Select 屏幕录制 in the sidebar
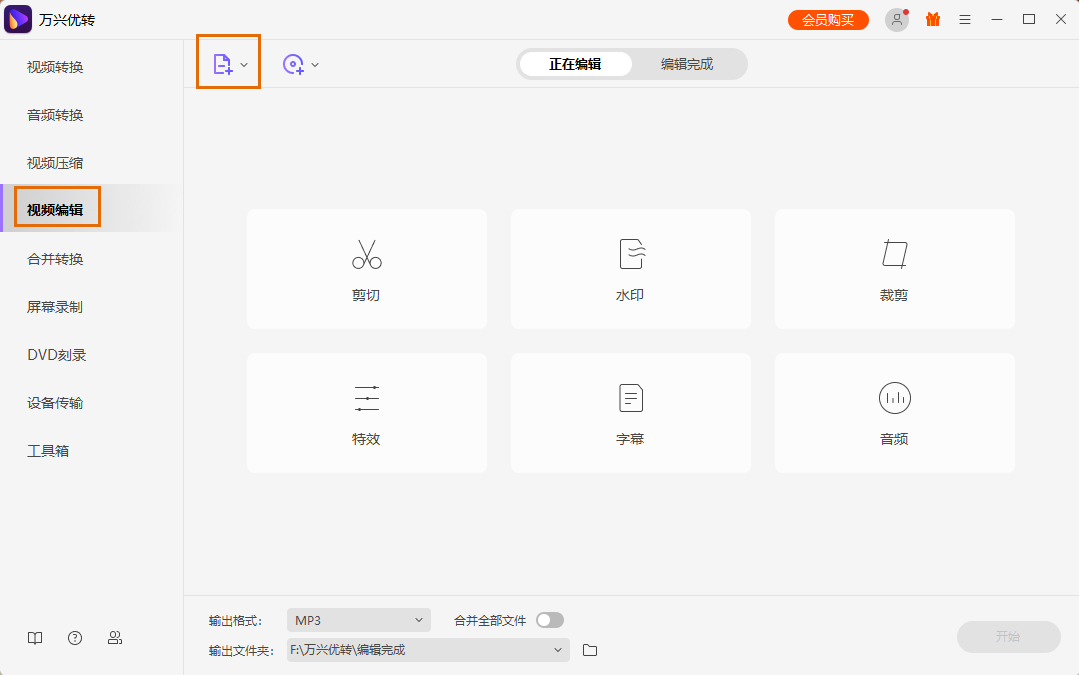The image size is (1079, 675). click(x=57, y=307)
